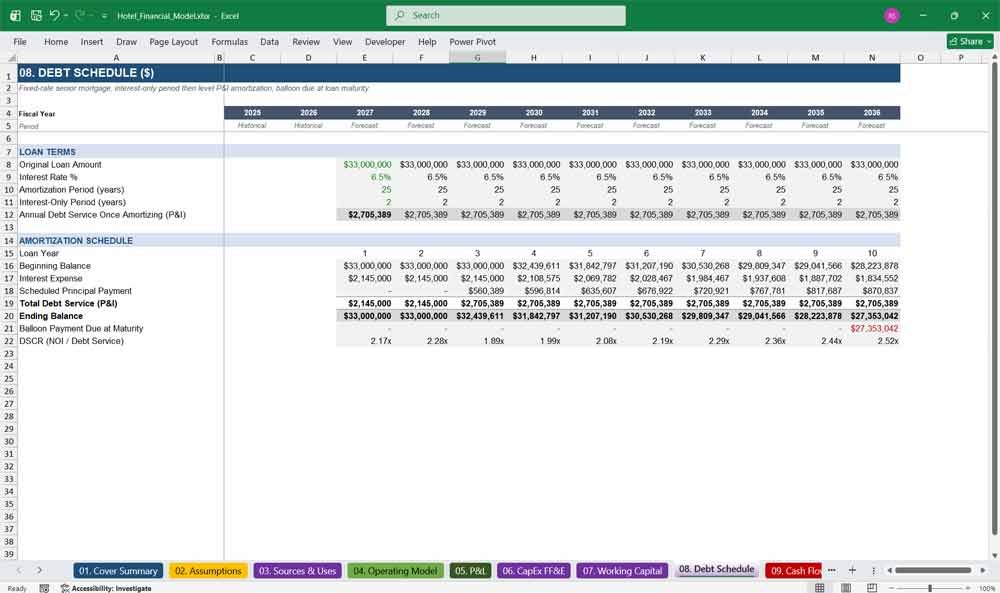Go to the previous sheet tab arrow
The image size is (1000, 593).
pyautogui.click(x=19, y=570)
